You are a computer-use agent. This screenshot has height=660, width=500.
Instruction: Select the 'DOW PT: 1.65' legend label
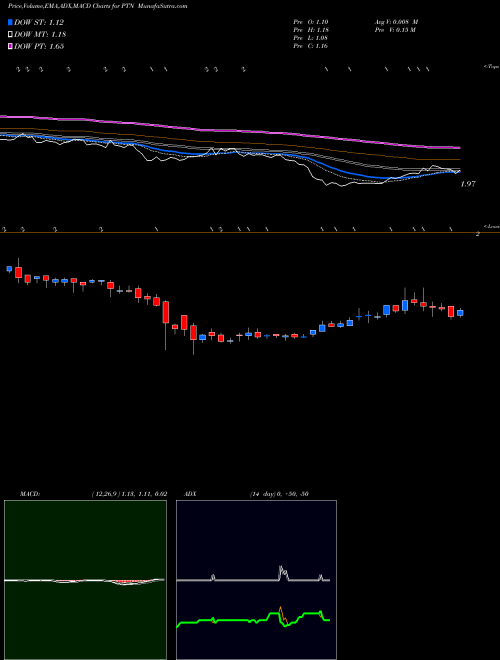click(39, 47)
